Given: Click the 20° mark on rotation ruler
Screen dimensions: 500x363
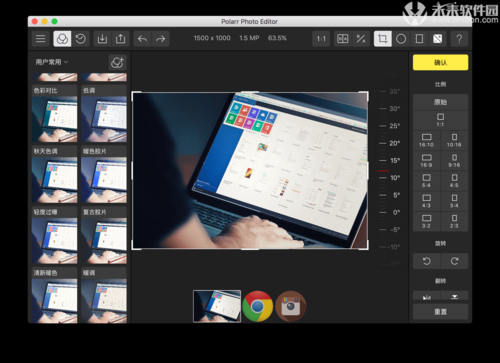Looking at the screenshot, I should tap(395, 143).
